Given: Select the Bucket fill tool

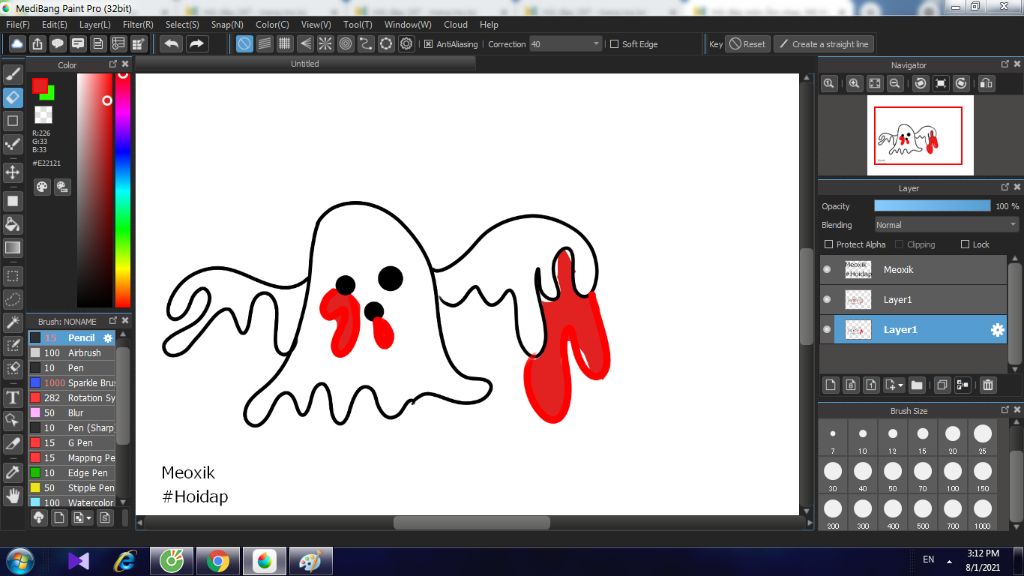Looking at the screenshot, I should [x=12, y=225].
